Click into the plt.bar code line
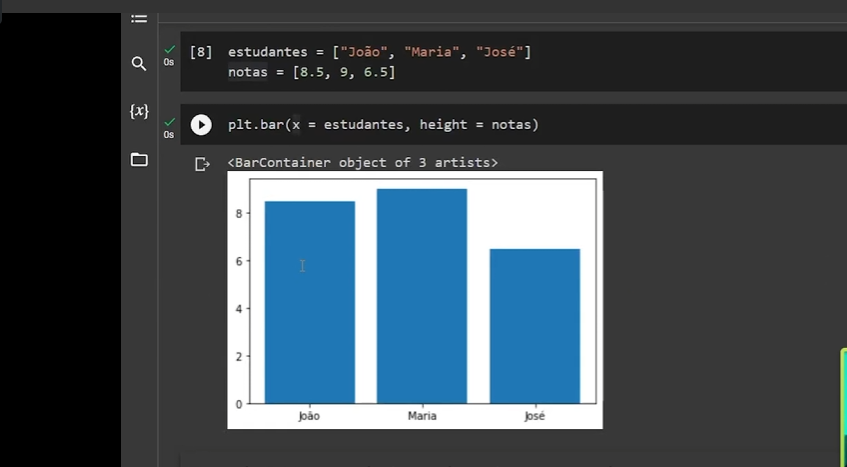Image resolution: width=847 pixels, height=467 pixels. pyautogui.click(x=384, y=125)
